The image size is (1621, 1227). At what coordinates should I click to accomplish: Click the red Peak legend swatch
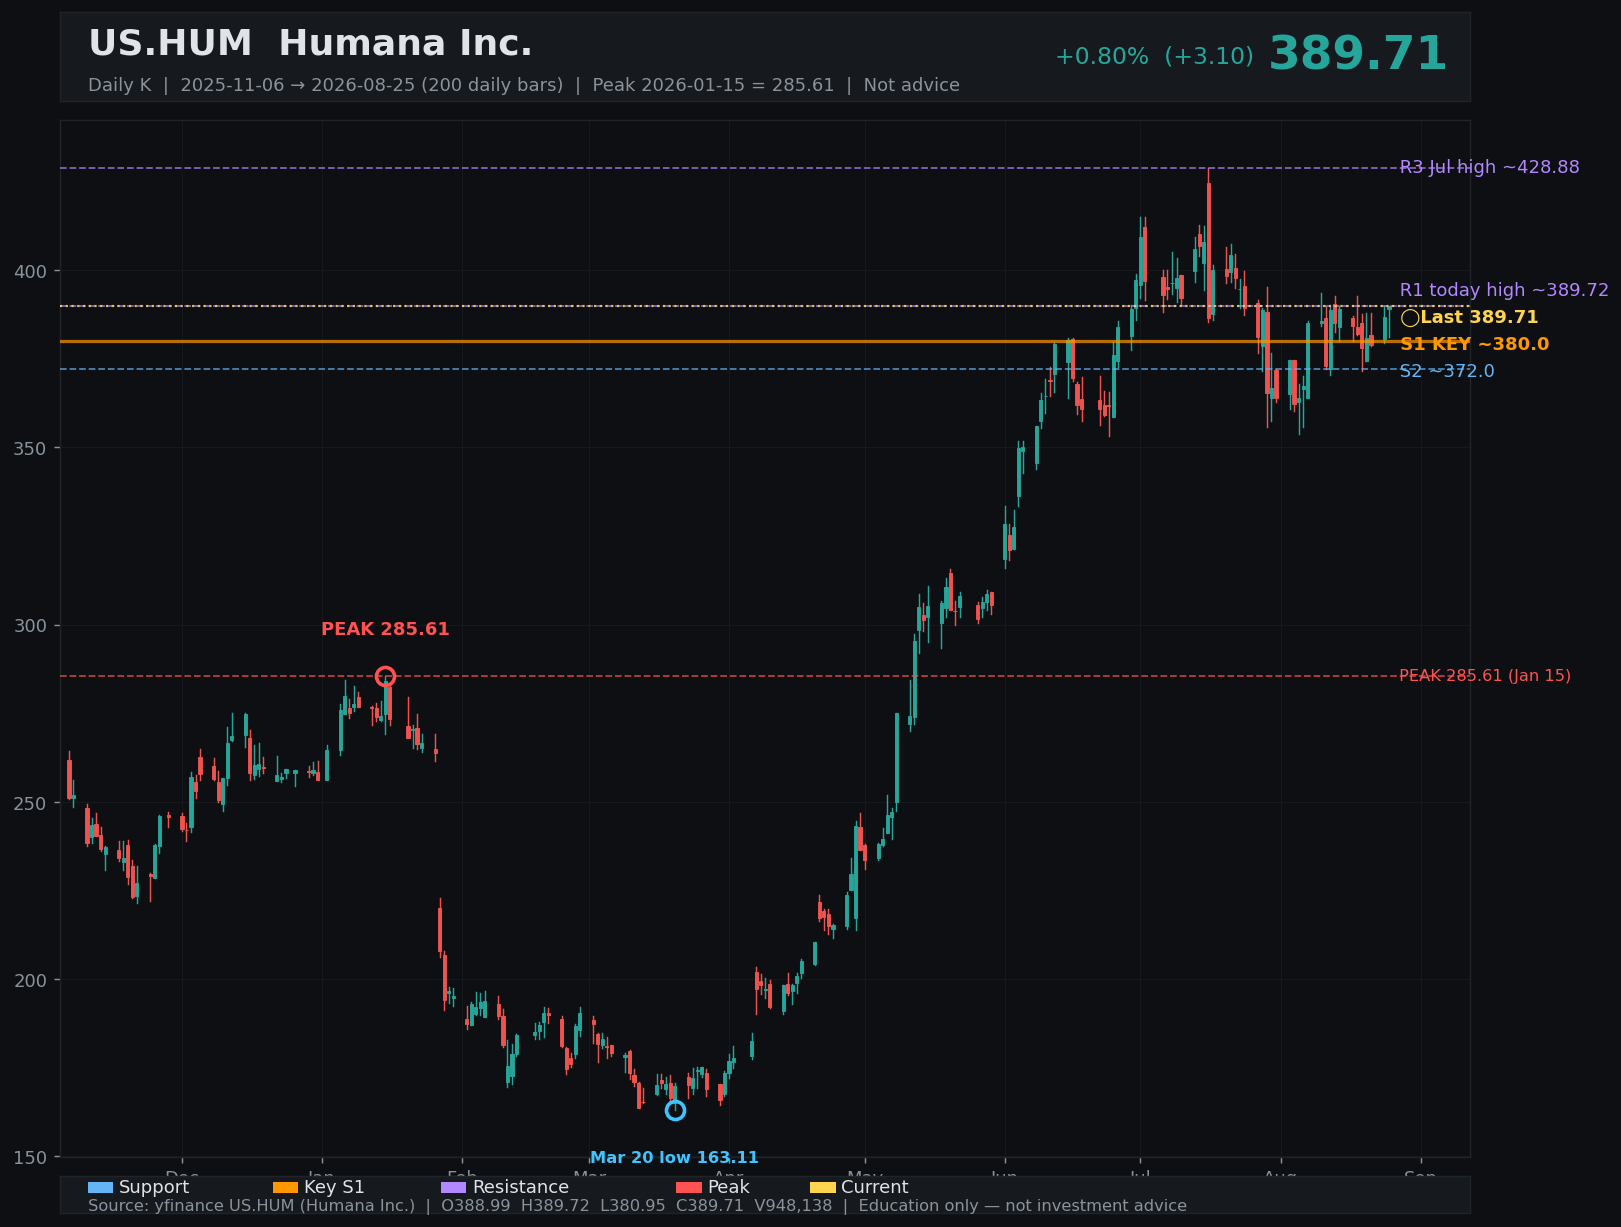tap(689, 1188)
